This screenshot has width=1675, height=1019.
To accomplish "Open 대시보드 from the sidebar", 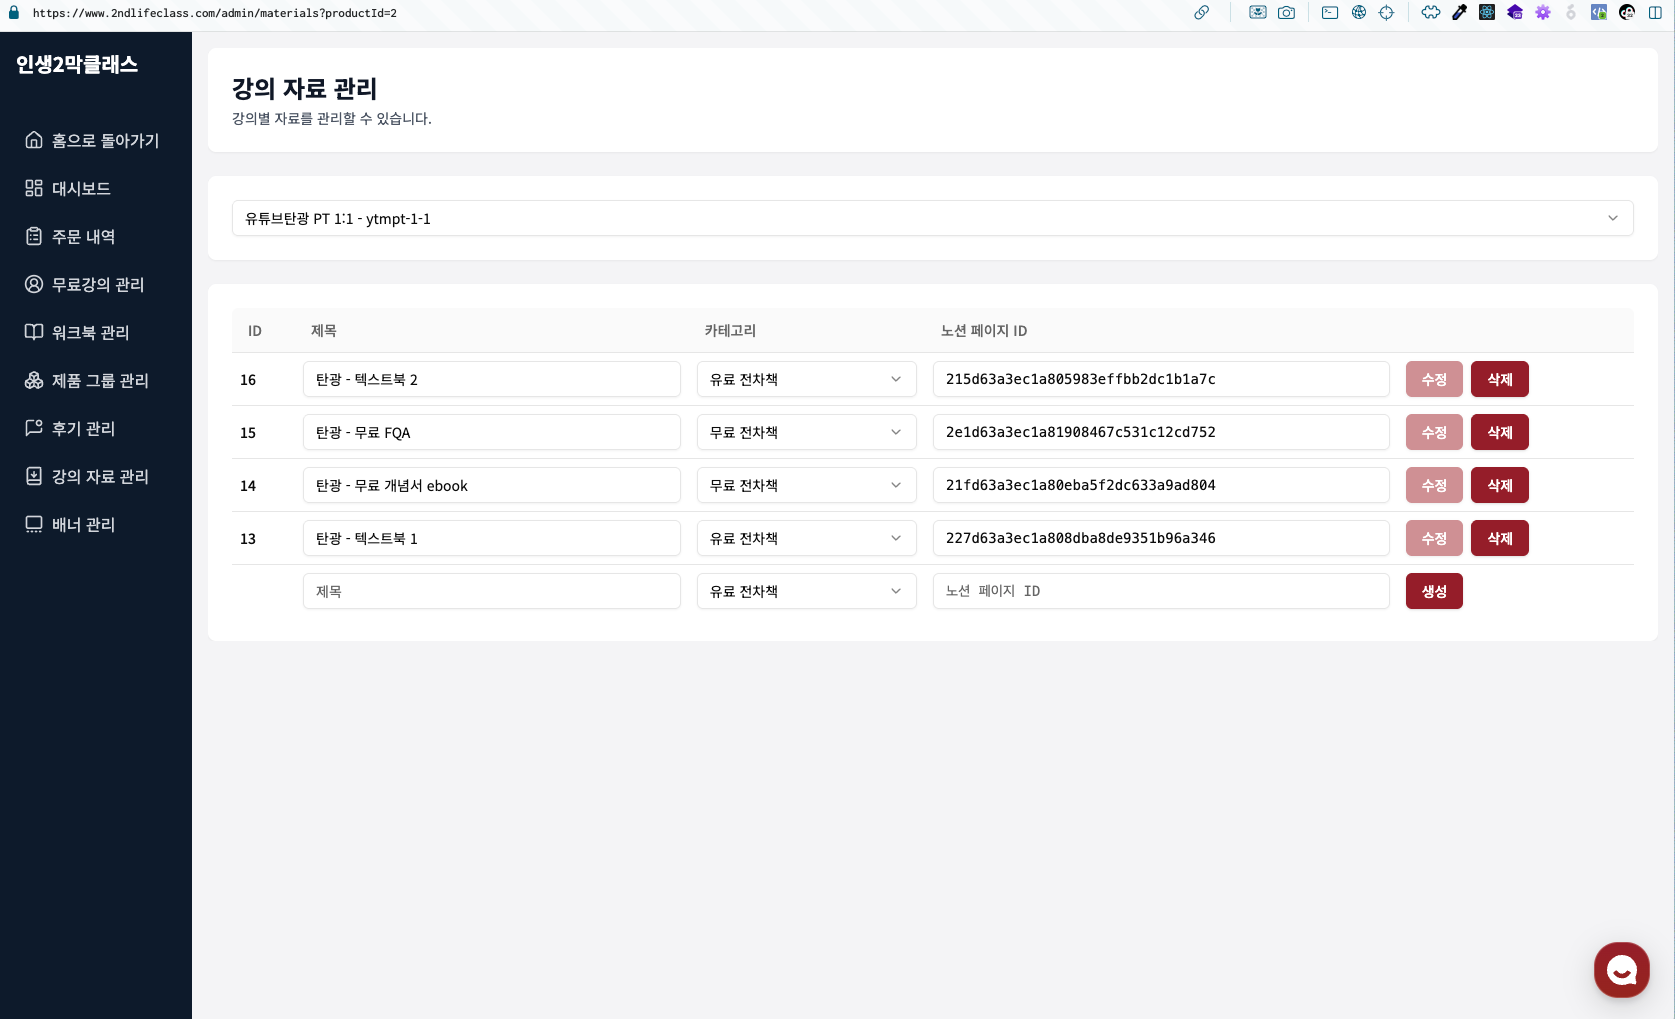I will pyautogui.click(x=80, y=188).
